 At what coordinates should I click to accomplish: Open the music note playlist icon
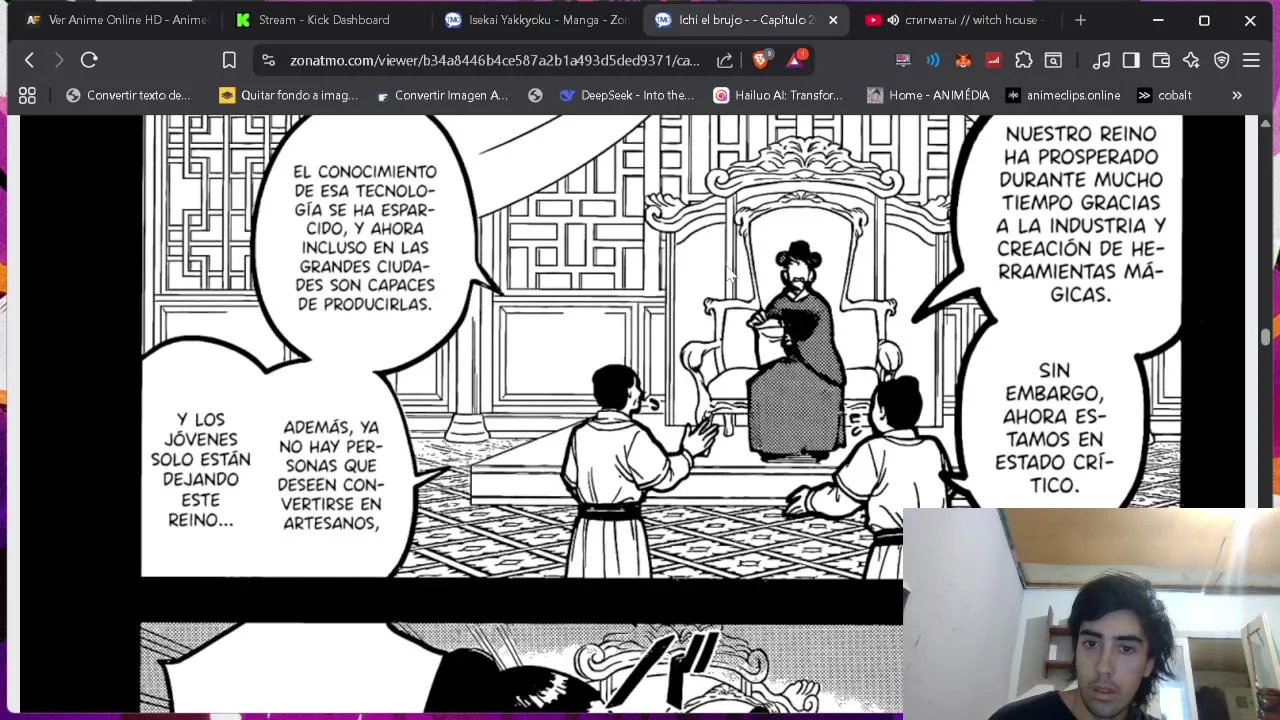[x=1101, y=60]
